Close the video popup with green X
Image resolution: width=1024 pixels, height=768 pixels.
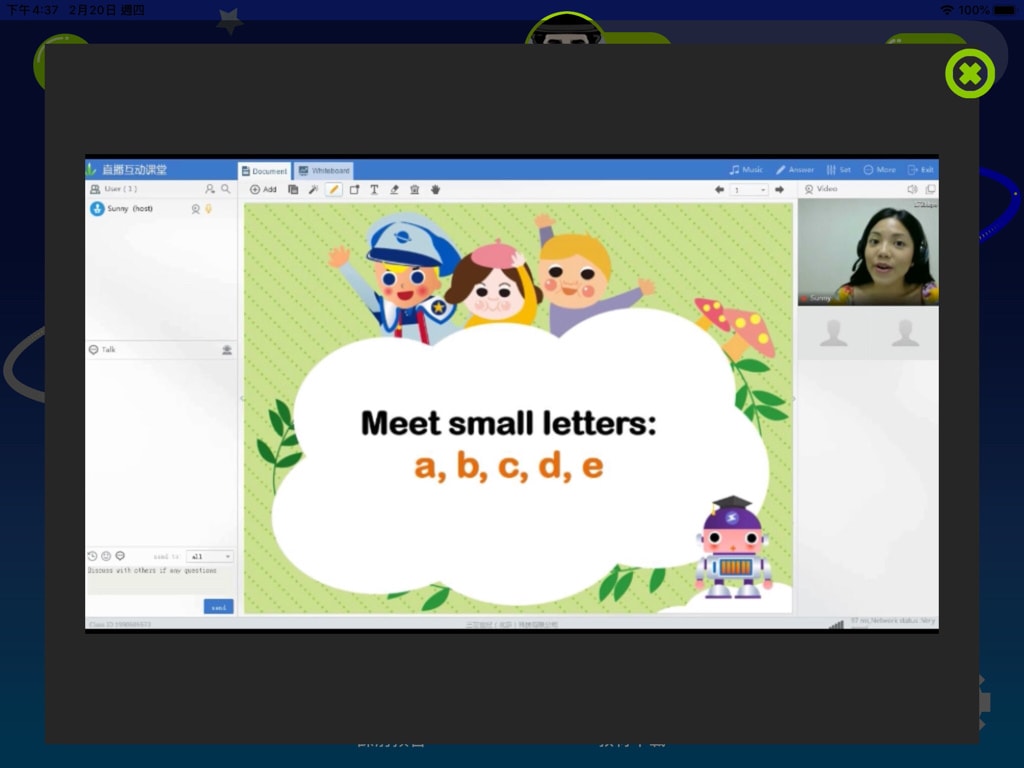coord(969,73)
